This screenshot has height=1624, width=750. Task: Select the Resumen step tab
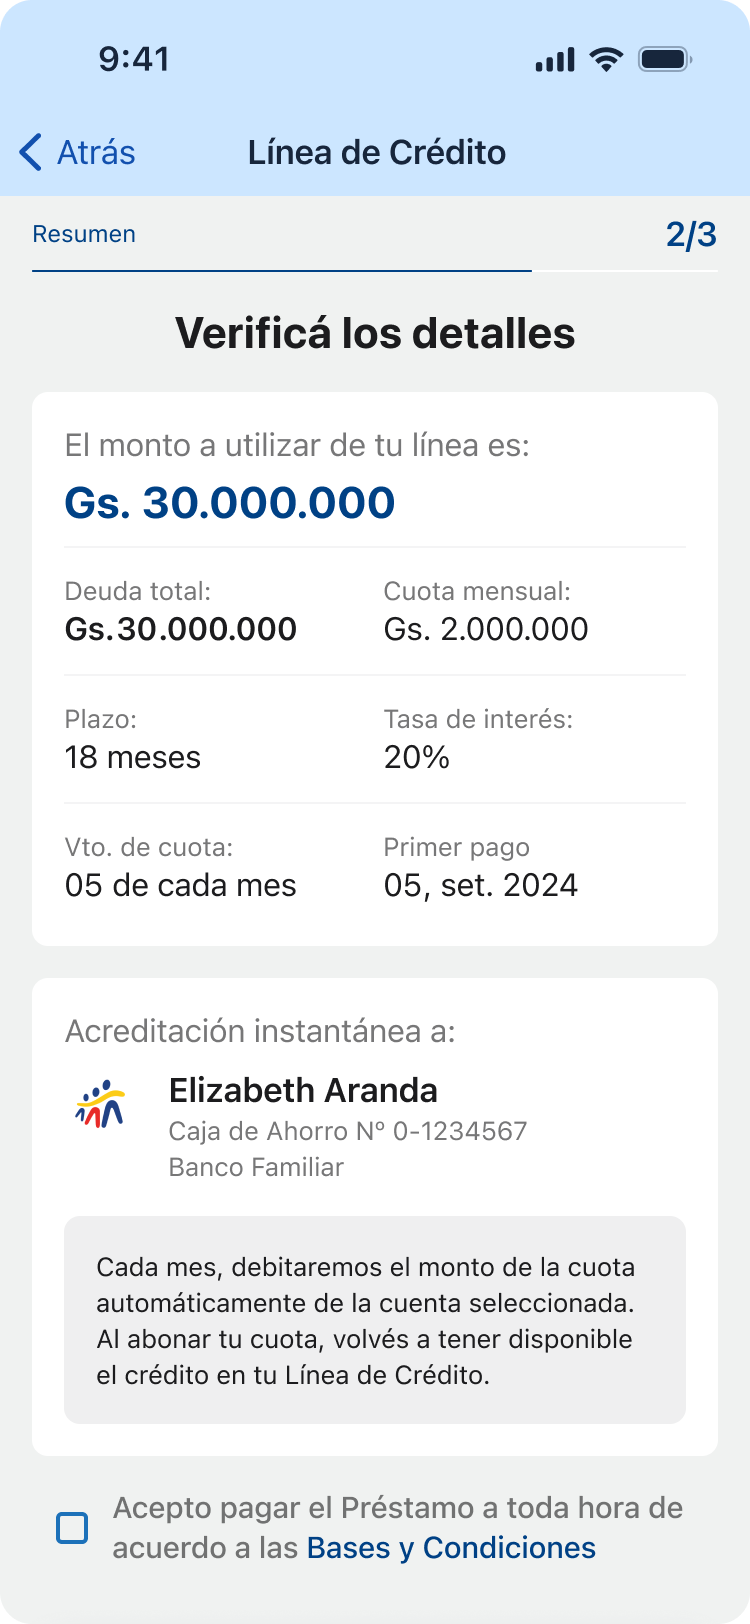tap(84, 234)
